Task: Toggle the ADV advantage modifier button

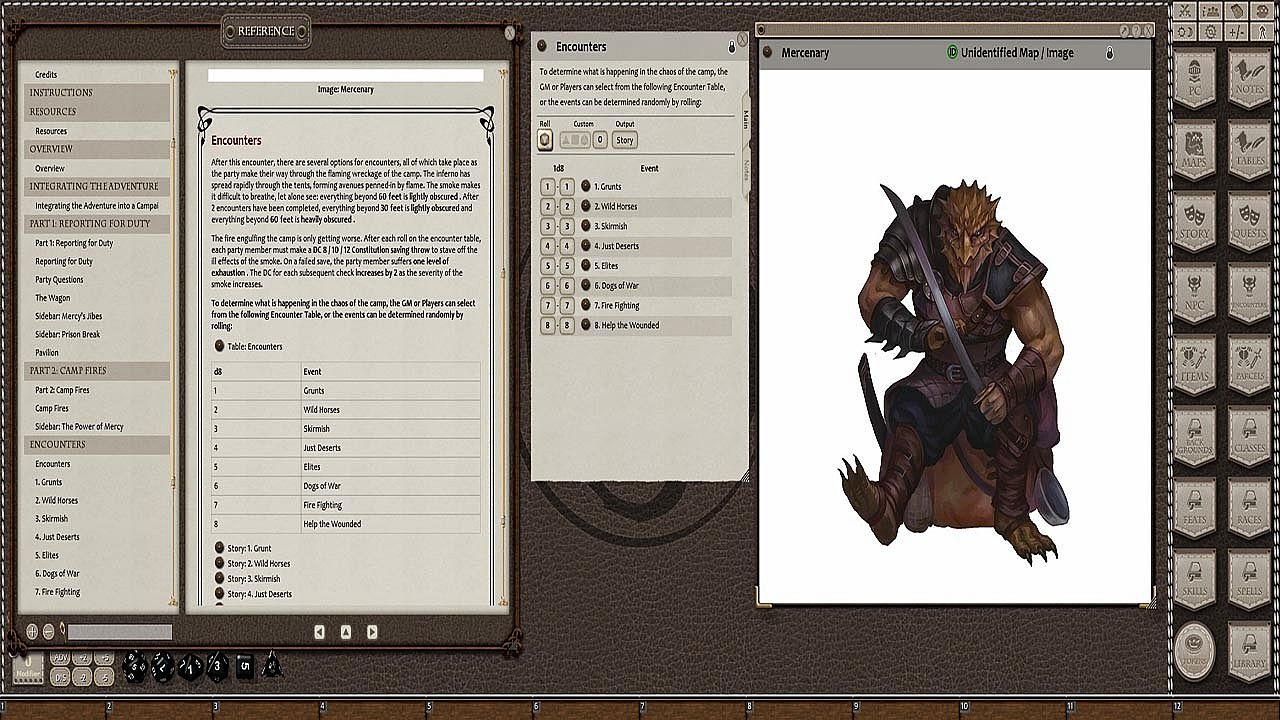Action: [60, 658]
